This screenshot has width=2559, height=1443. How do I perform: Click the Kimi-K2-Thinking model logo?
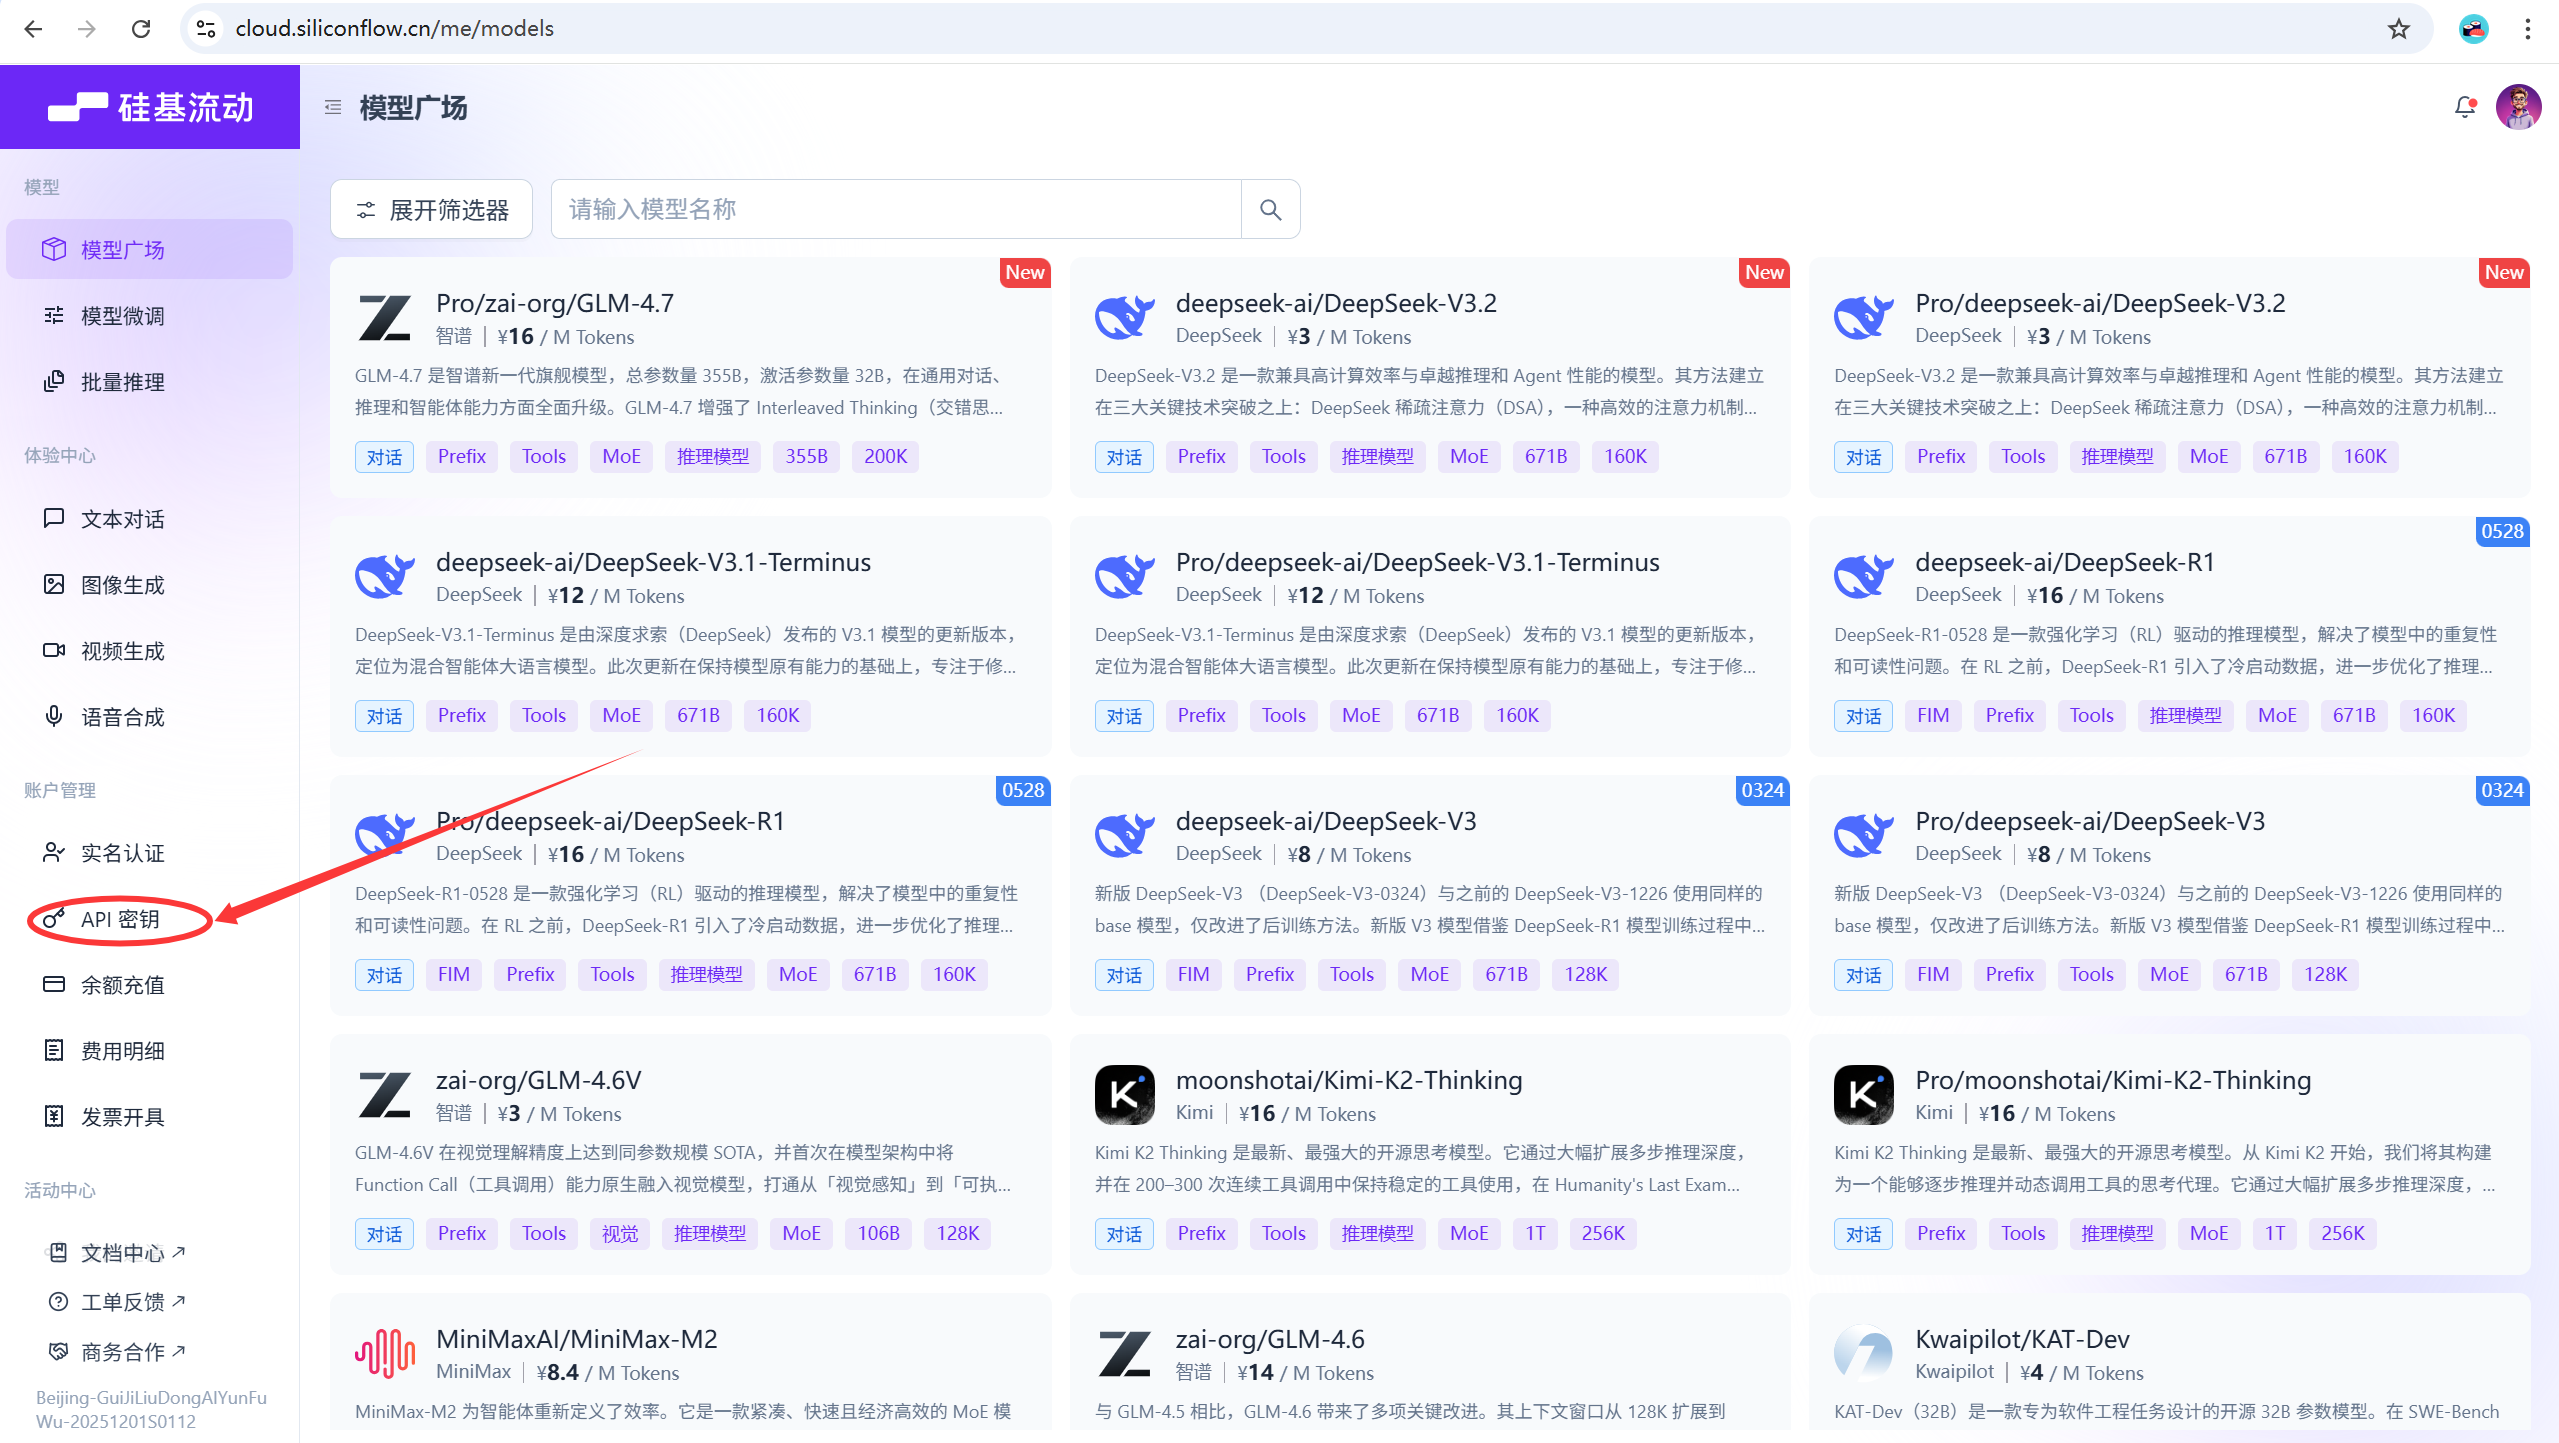pyautogui.click(x=1124, y=1095)
